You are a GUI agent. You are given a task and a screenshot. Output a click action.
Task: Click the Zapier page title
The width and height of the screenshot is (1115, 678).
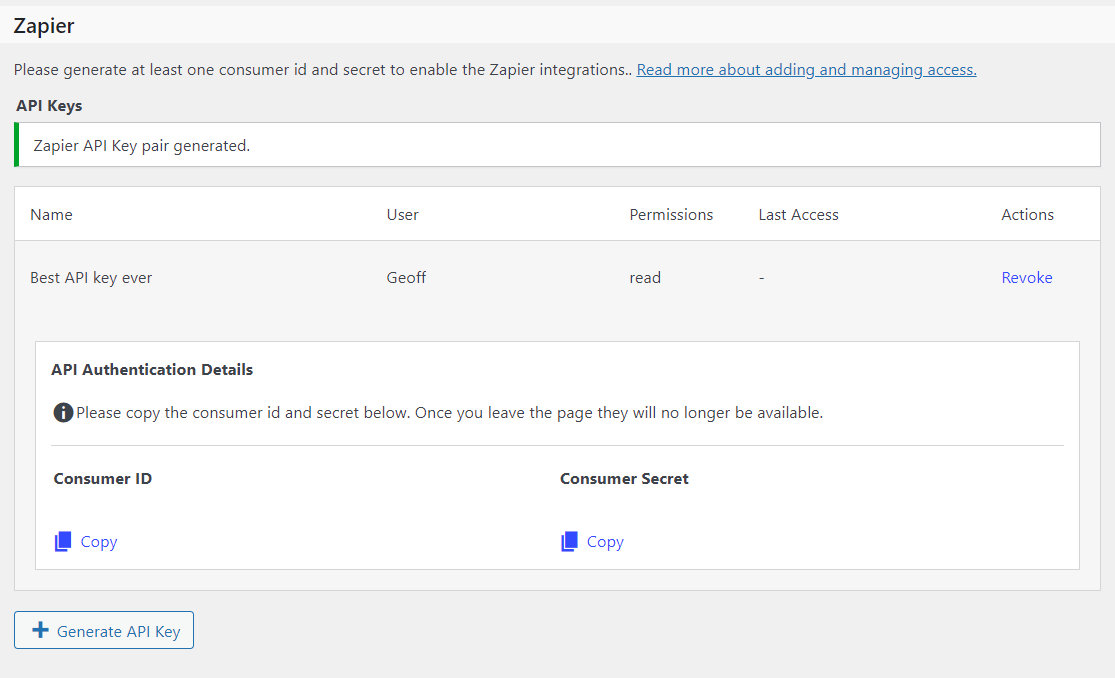pyautogui.click(x=42, y=25)
